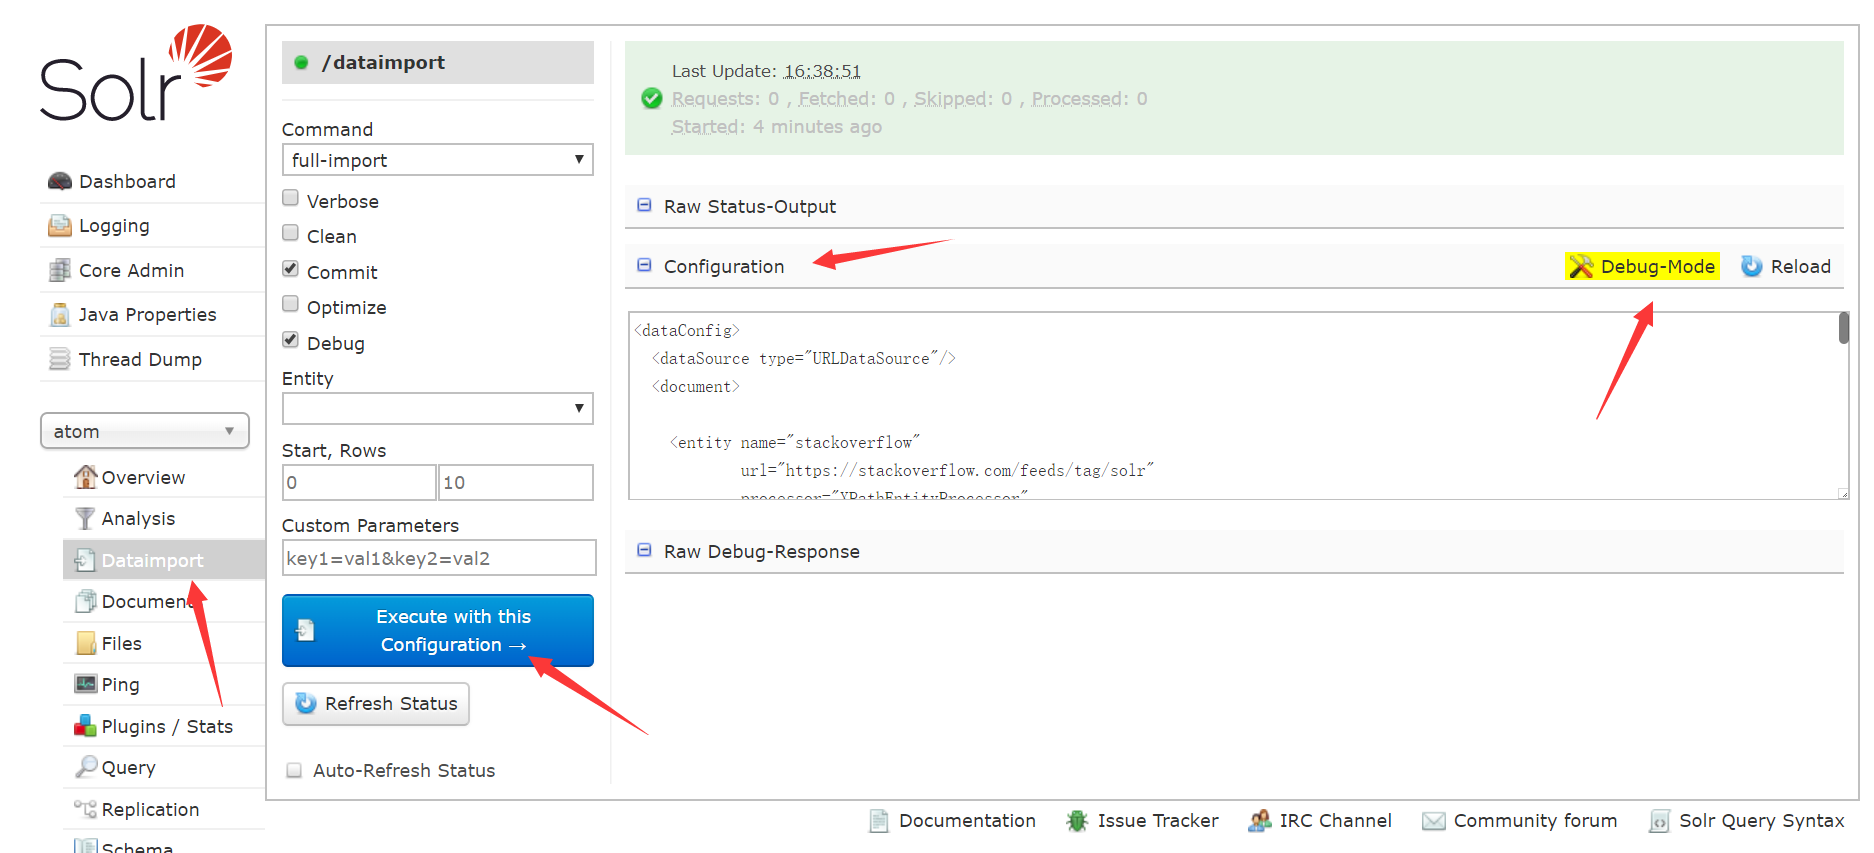Click the Logging sidebar icon
Image resolution: width=1874 pixels, height=853 pixels.
pyautogui.click(x=60, y=226)
